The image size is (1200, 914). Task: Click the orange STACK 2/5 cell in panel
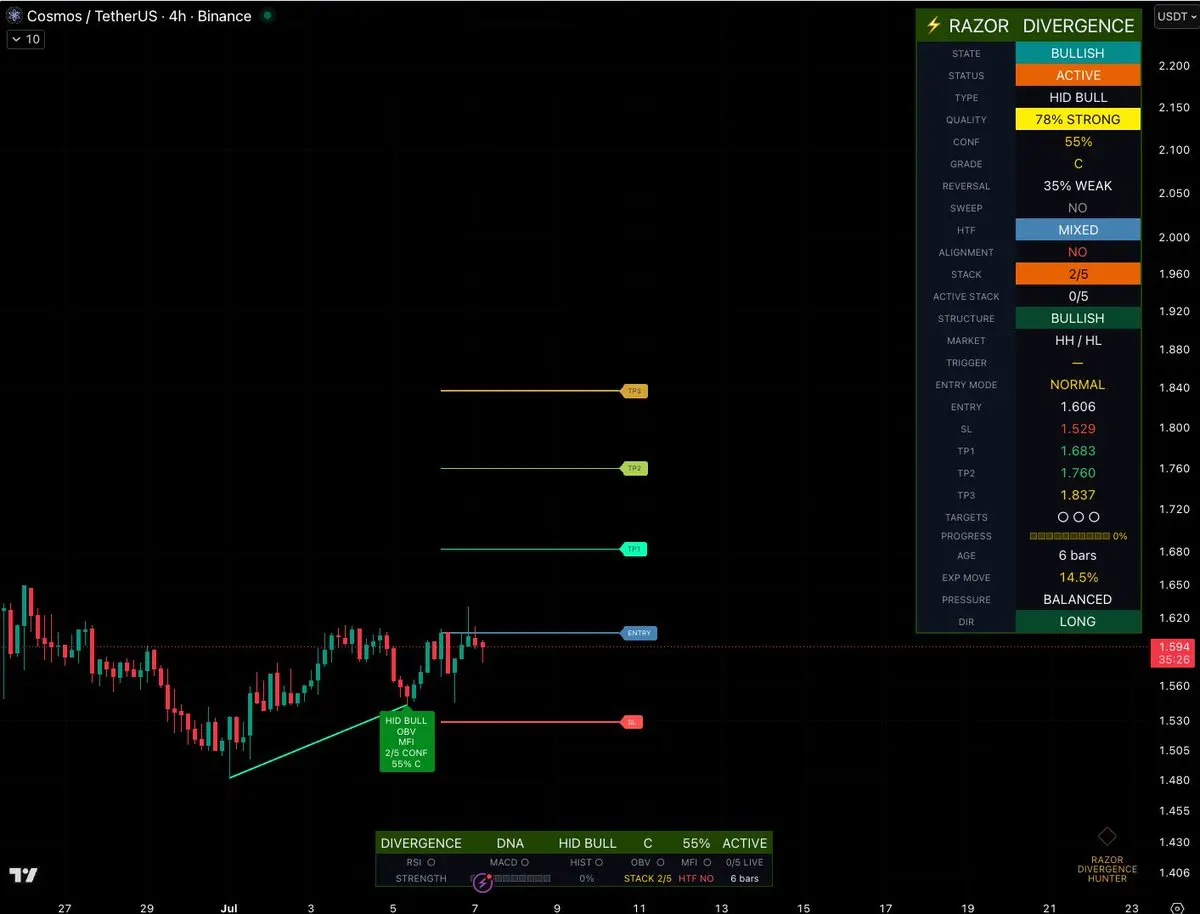(1078, 274)
